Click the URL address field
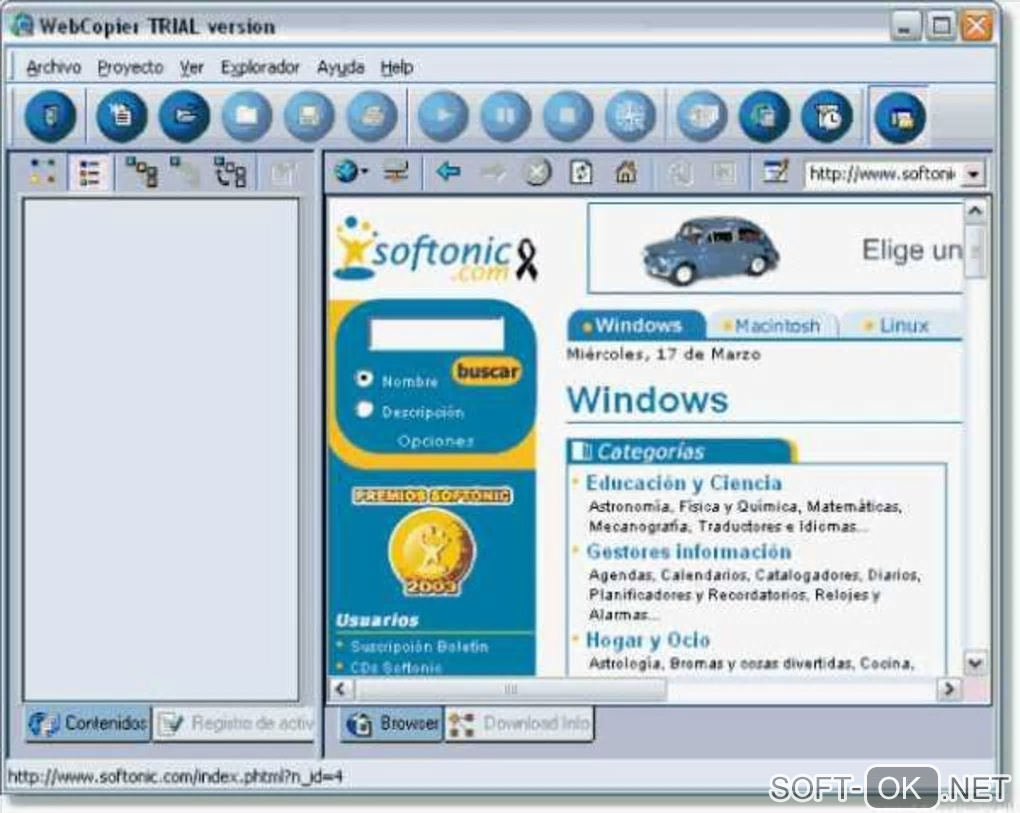 (882, 174)
